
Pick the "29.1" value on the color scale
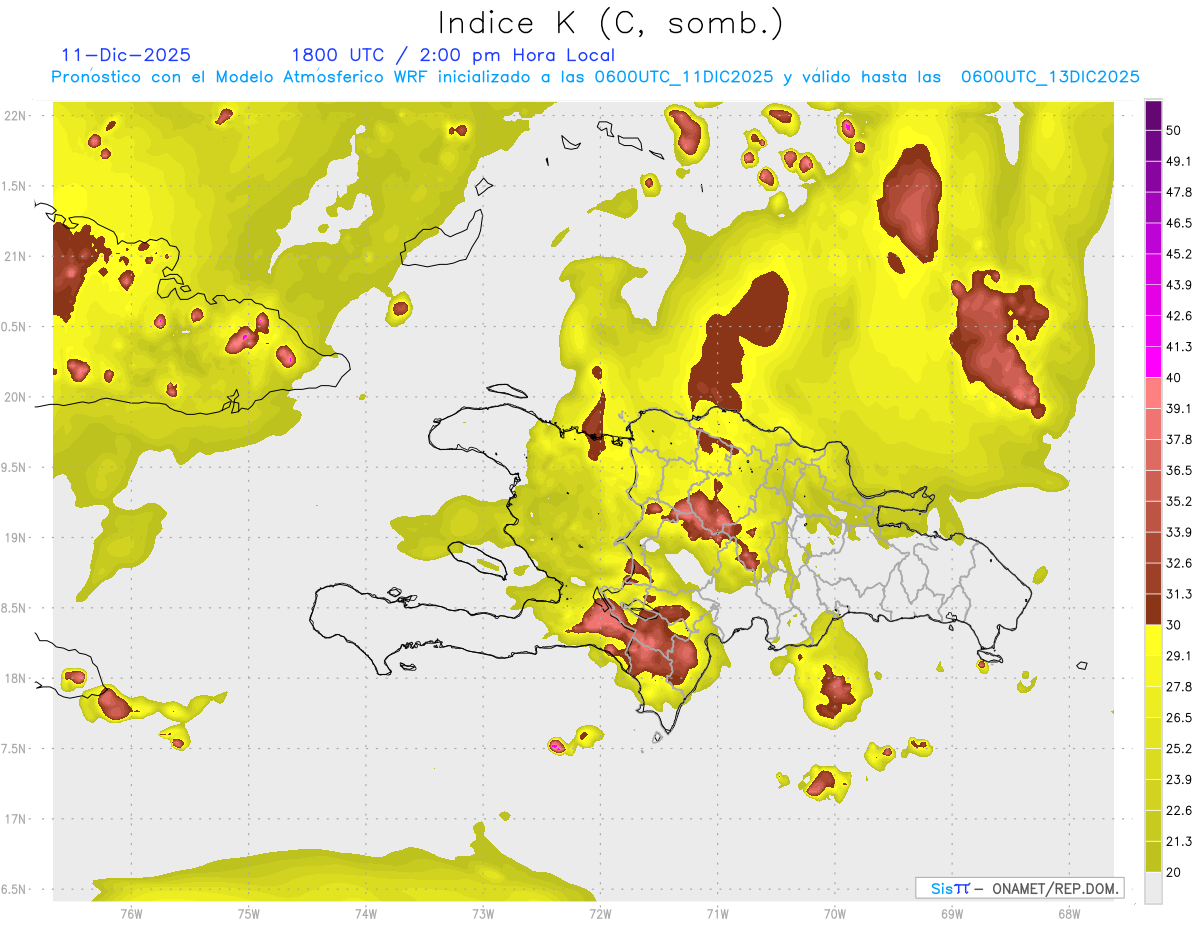coord(1179,656)
